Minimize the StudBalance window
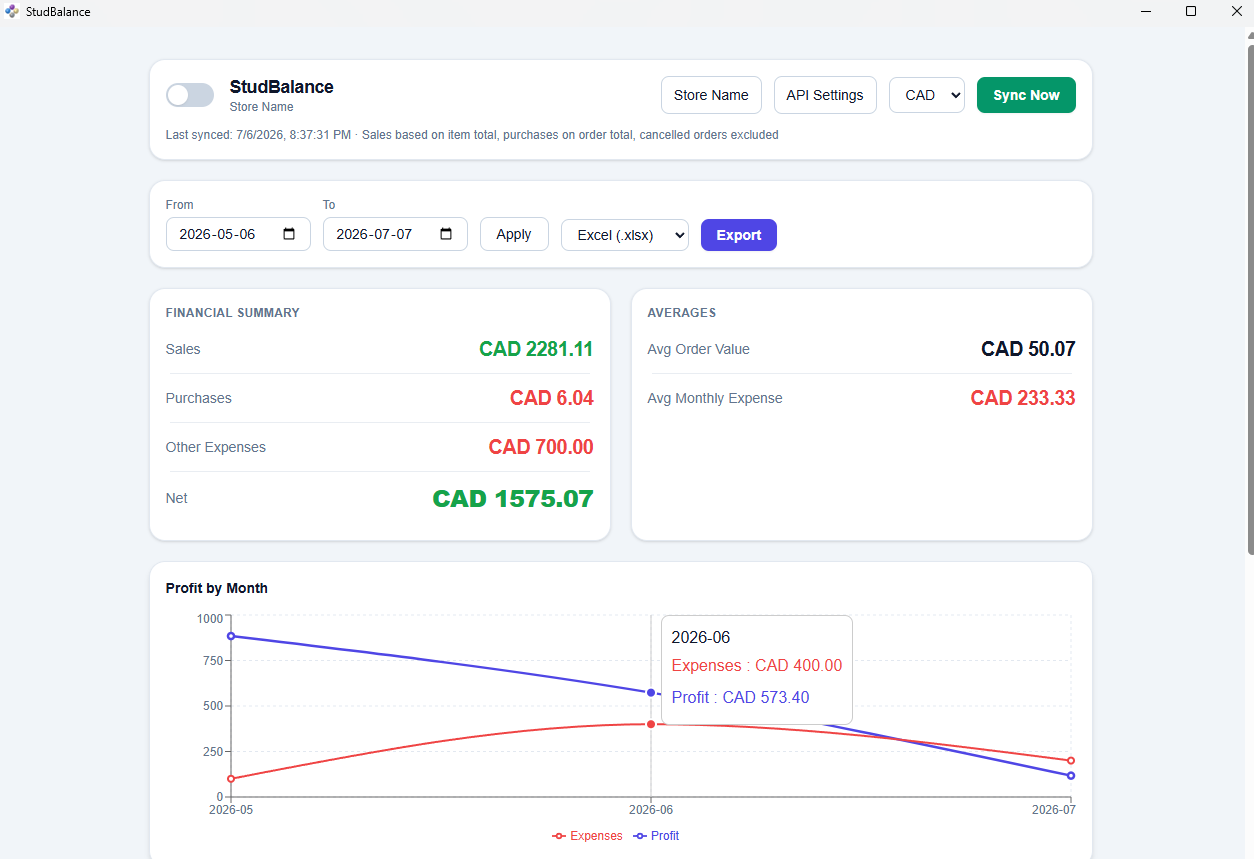Image resolution: width=1254 pixels, height=859 pixels. [x=1145, y=11]
